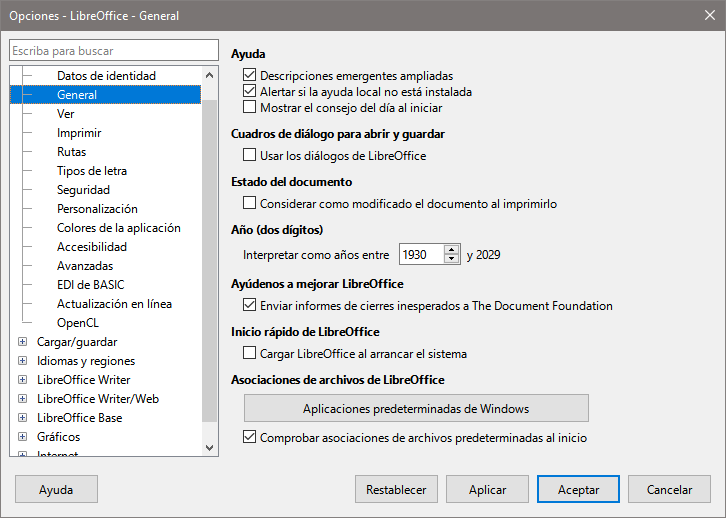Check Mostrar el consejo del día al iniciar
The image size is (726, 518).
[250, 107]
